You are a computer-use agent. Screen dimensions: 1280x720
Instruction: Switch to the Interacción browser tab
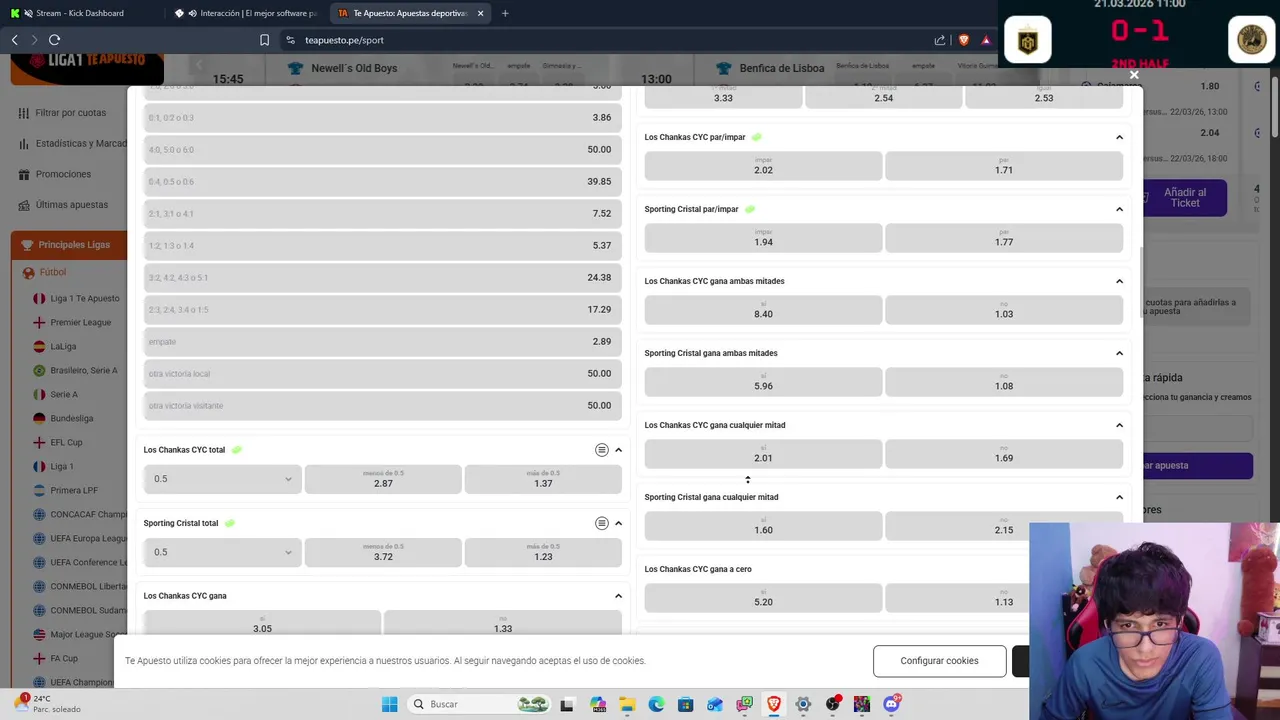click(x=247, y=13)
